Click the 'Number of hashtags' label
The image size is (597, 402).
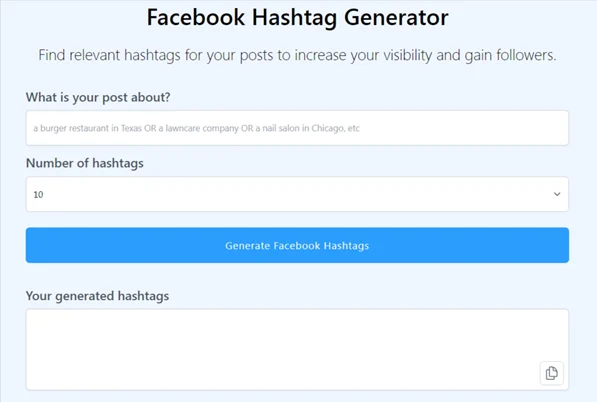[85, 163]
